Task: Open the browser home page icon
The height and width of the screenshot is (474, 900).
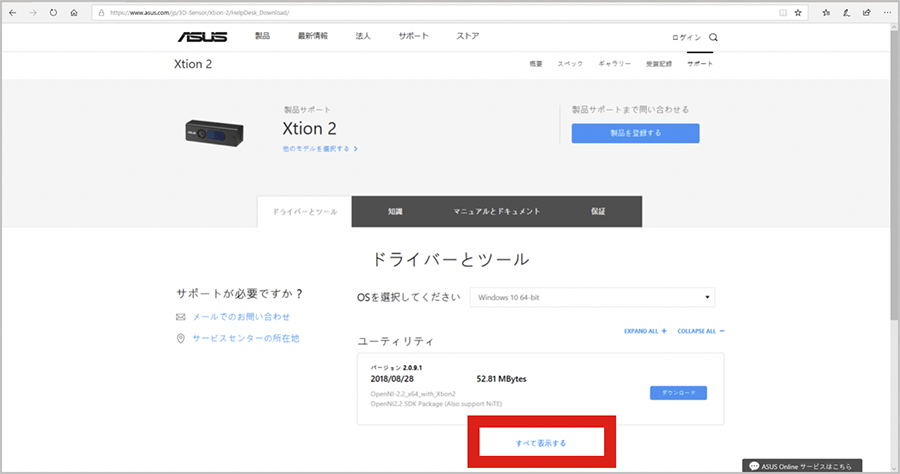Action: coord(74,13)
